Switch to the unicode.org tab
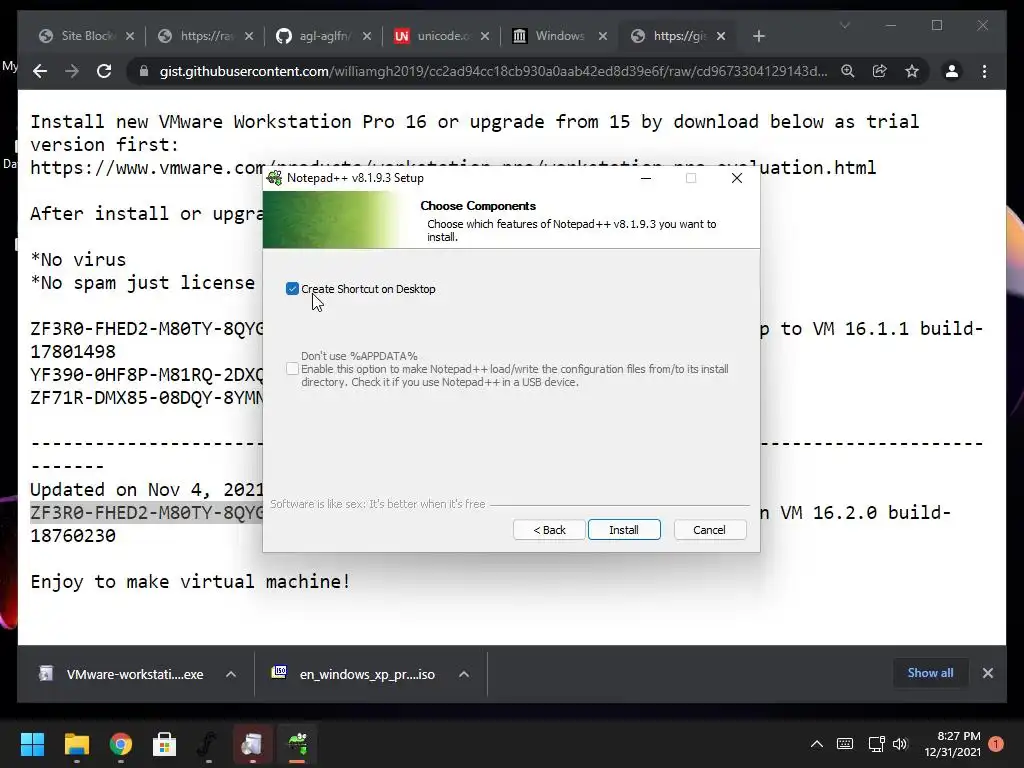The image size is (1024, 768). (441, 36)
